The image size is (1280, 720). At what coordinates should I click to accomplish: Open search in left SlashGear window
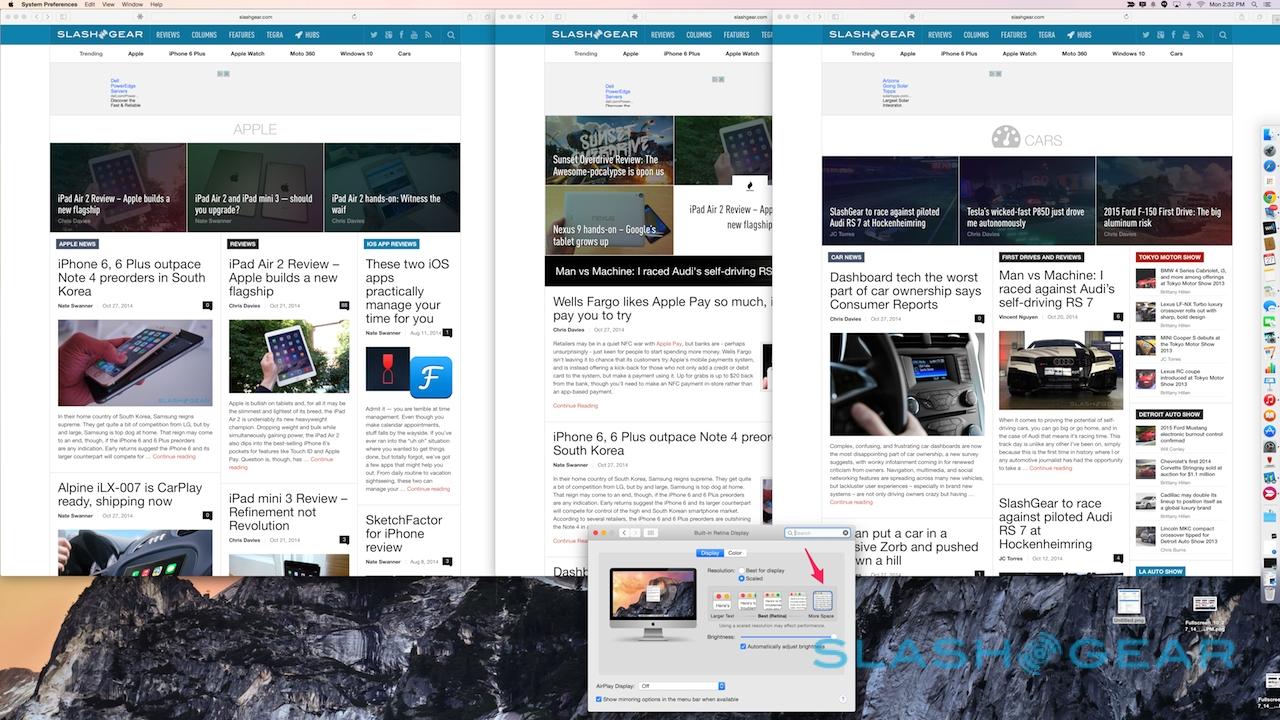click(451, 35)
